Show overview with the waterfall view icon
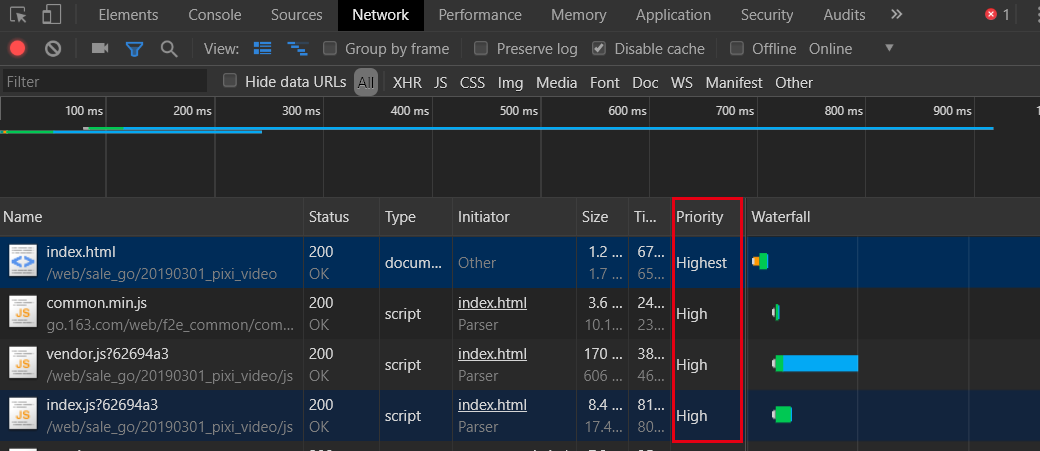 click(296, 48)
